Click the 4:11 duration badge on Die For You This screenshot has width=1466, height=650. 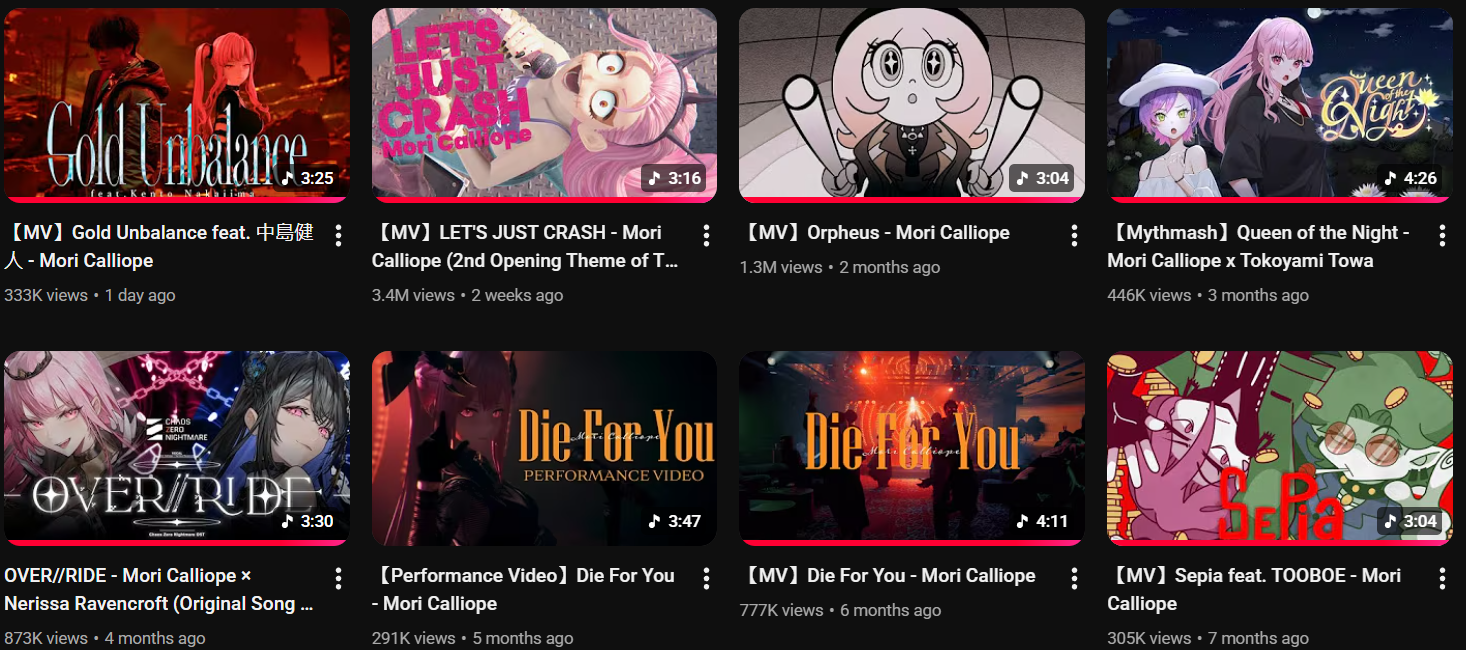[x=1042, y=521]
